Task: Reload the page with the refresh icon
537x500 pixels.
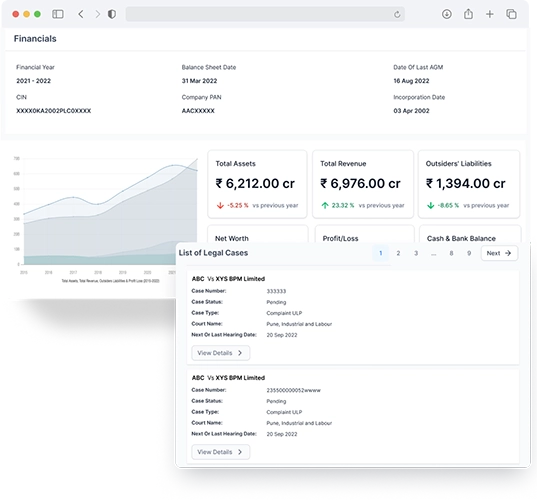Action: 397,14
